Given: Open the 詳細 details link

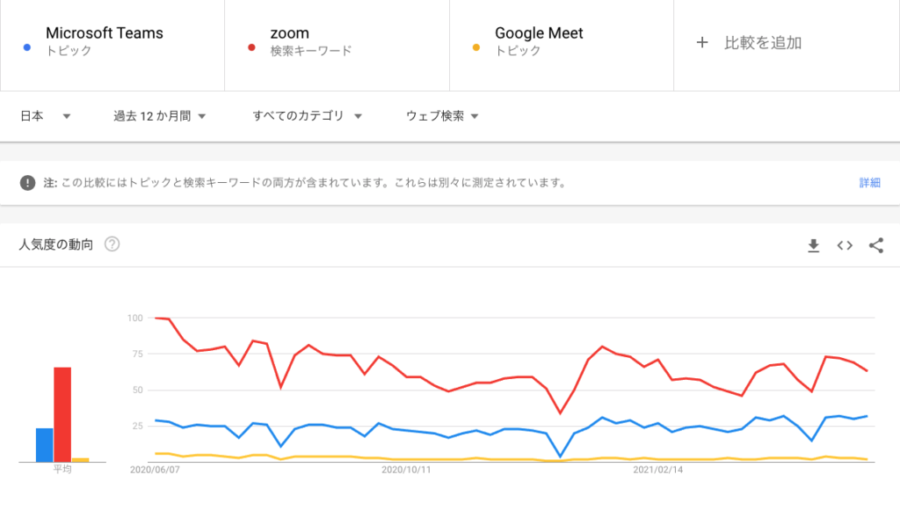Looking at the screenshot, I should coord(870,183).
